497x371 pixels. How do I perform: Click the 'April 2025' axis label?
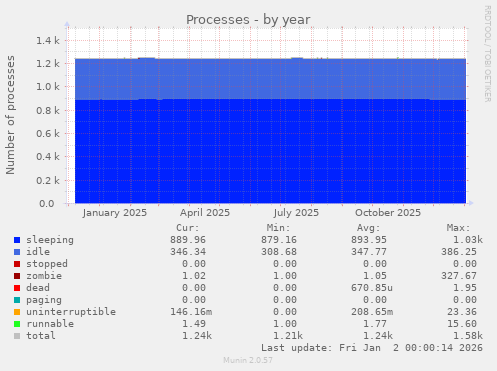tap(205, 213)
